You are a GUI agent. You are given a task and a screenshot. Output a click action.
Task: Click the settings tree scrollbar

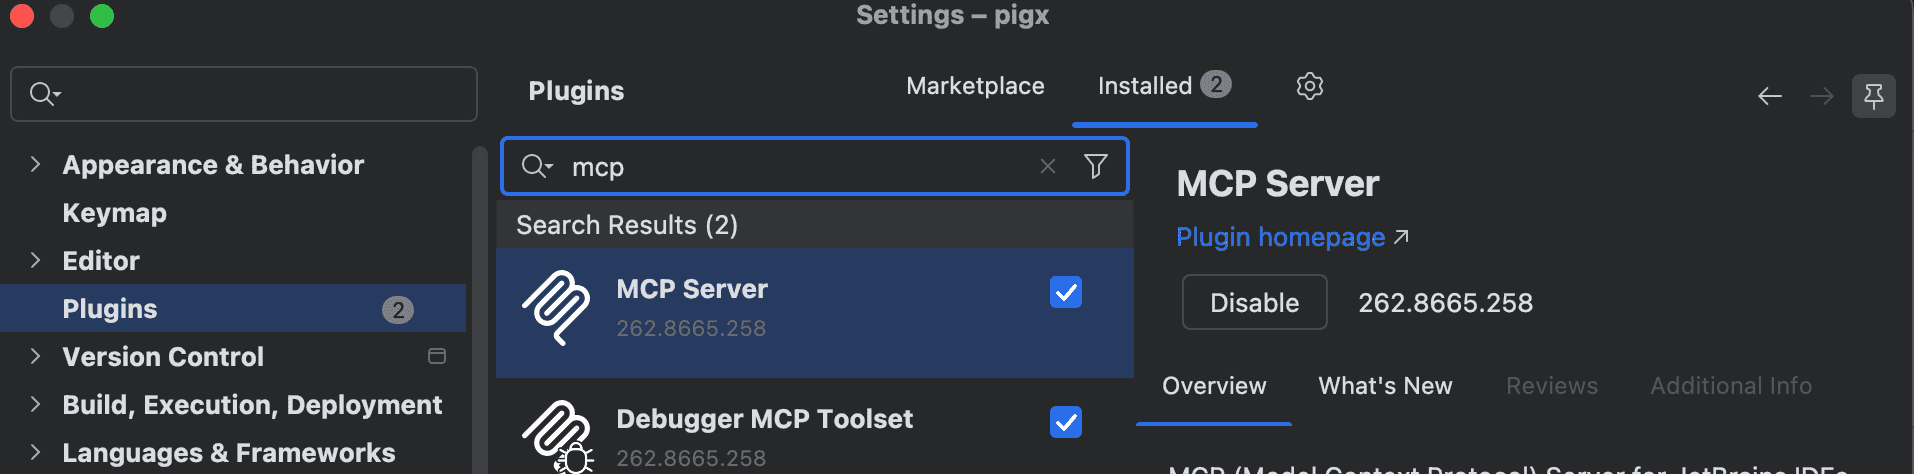(480, 310)
